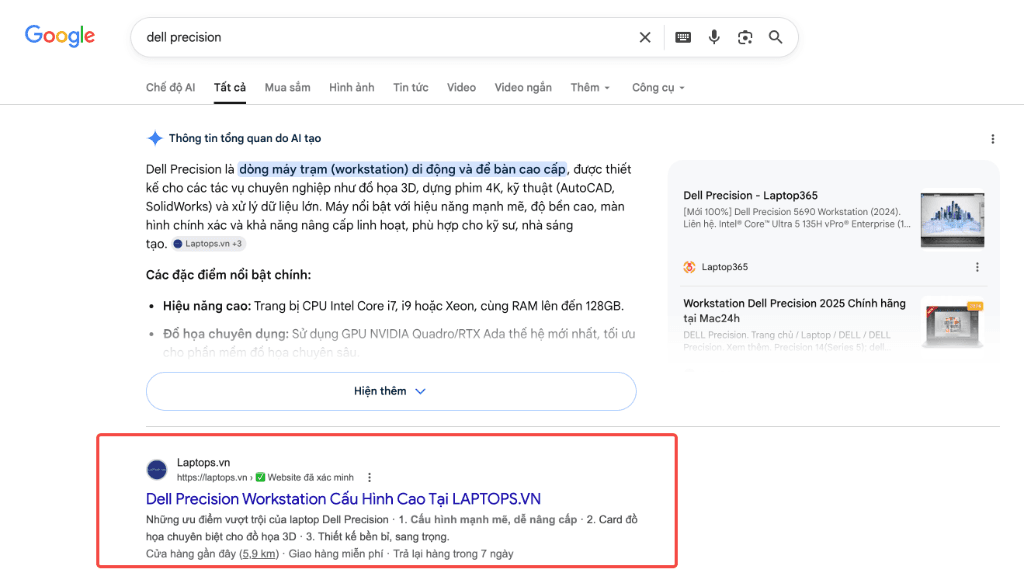Screen dimensions: 1024x577
Task: Click the Laptop365 card thumbnail image
Action: tap(952, 219)
